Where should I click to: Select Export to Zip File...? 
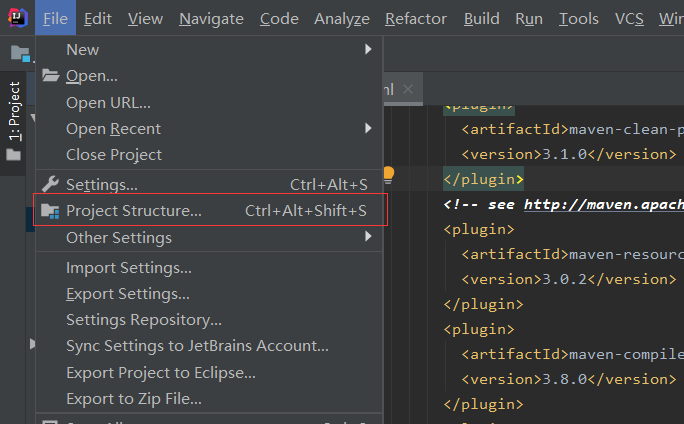click(x=134, y=399)
